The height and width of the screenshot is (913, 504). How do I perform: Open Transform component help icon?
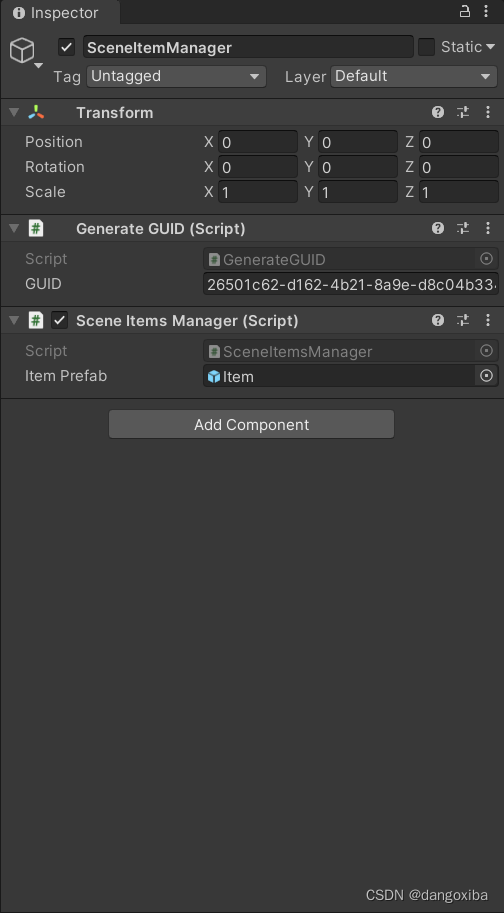pyautogui.click(x=438, y=112)
